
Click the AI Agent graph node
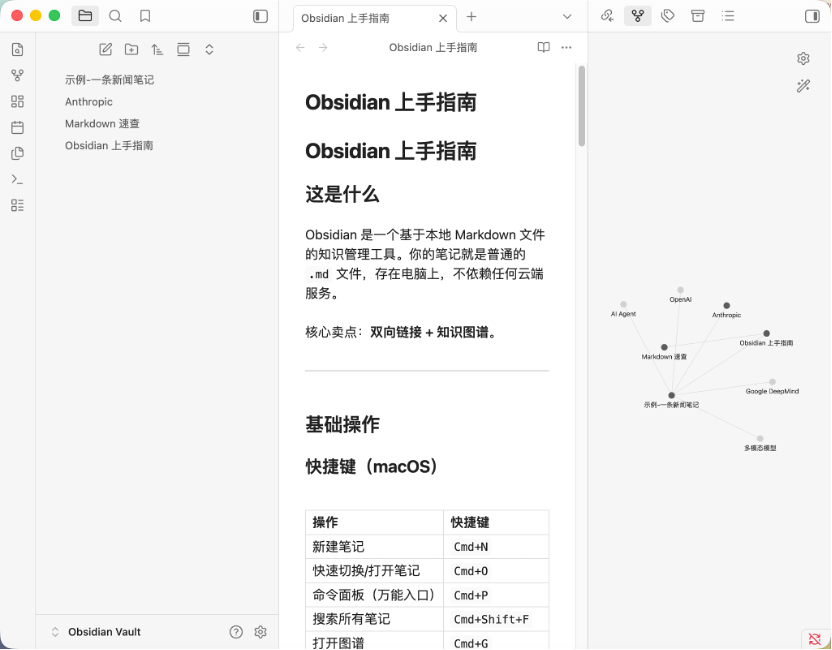[623, 305]
